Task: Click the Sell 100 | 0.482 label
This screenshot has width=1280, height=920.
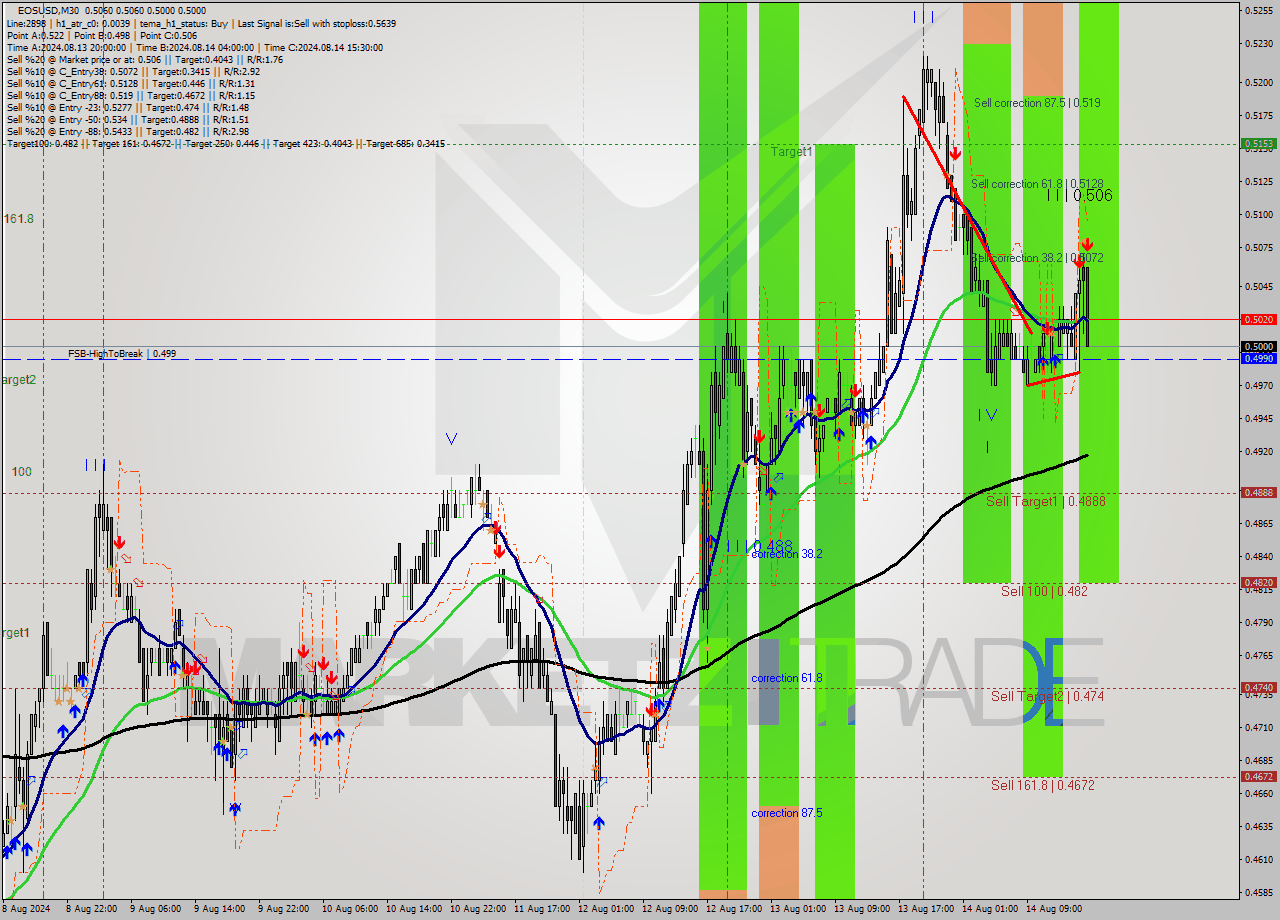Action: (1043, 591)
